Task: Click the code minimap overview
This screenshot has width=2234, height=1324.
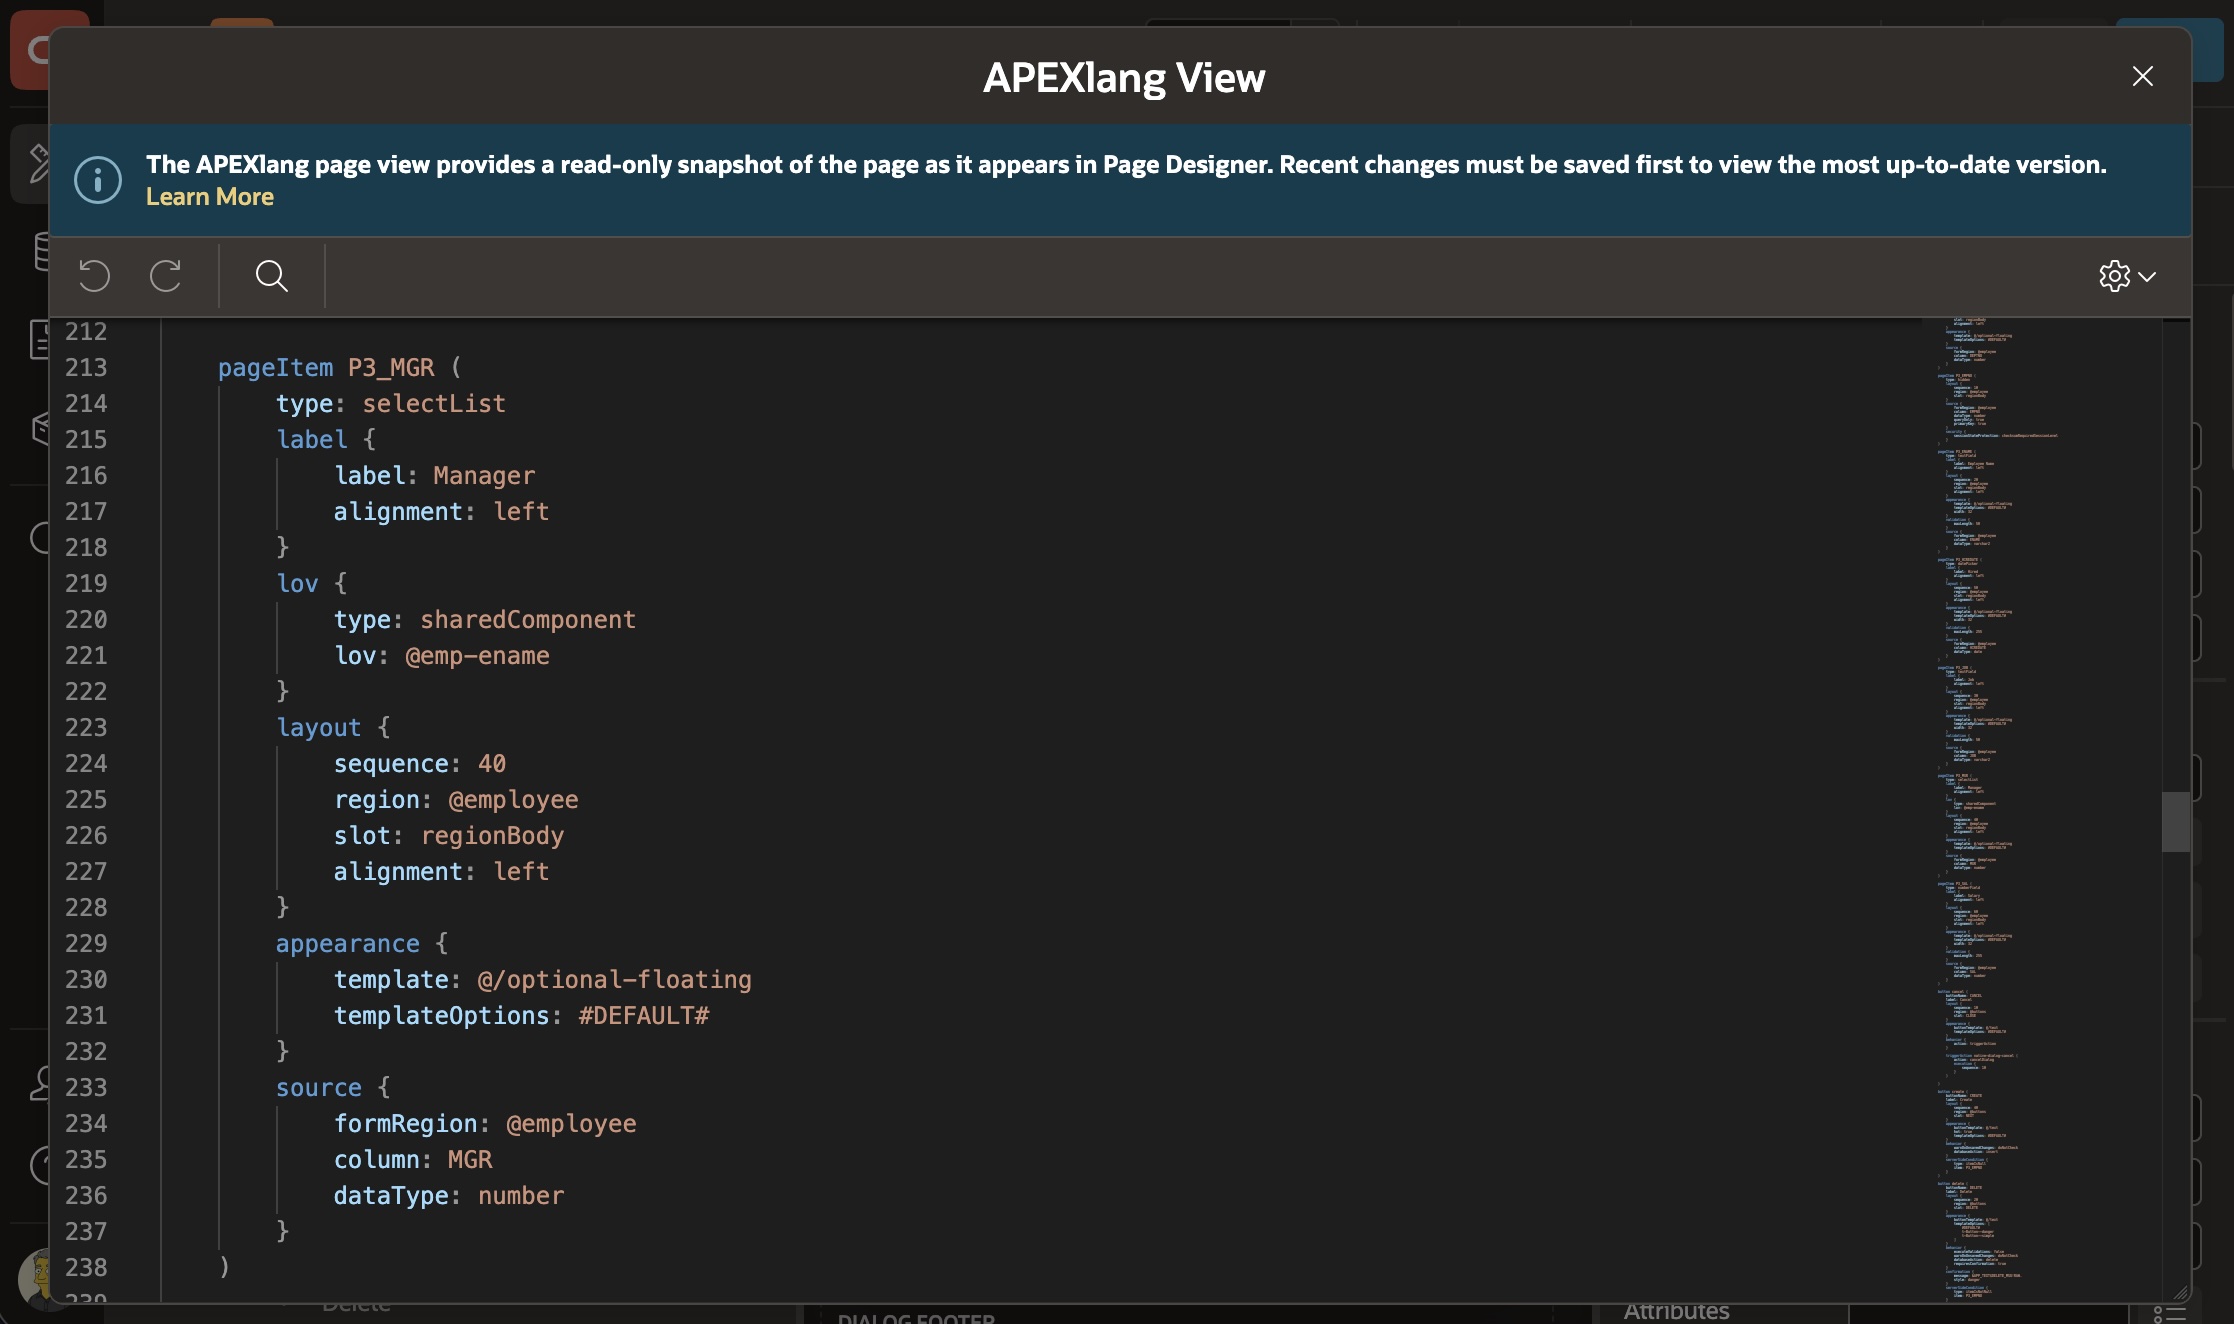Action: 2040,810
